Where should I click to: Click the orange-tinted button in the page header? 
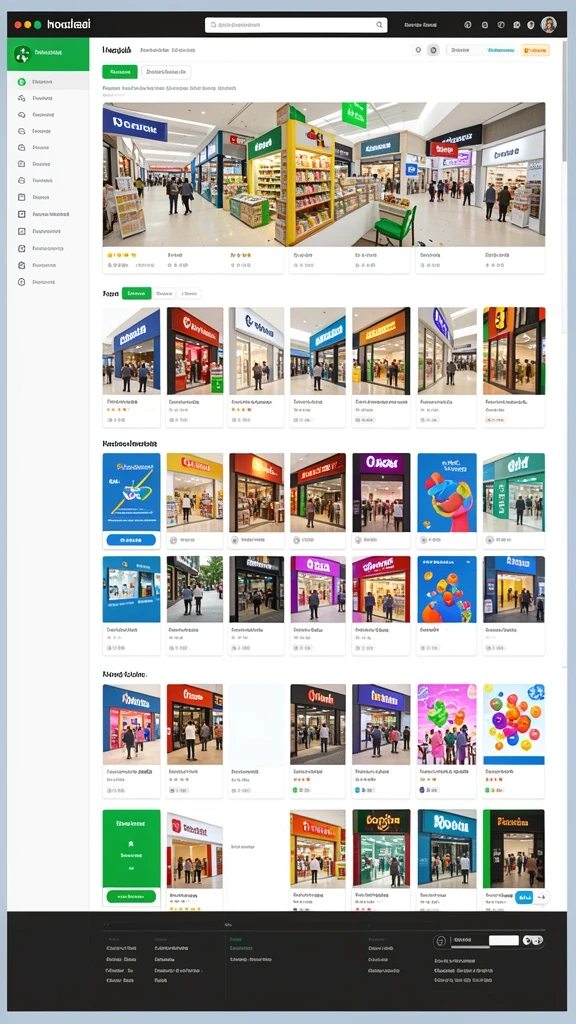click(536, 50)
